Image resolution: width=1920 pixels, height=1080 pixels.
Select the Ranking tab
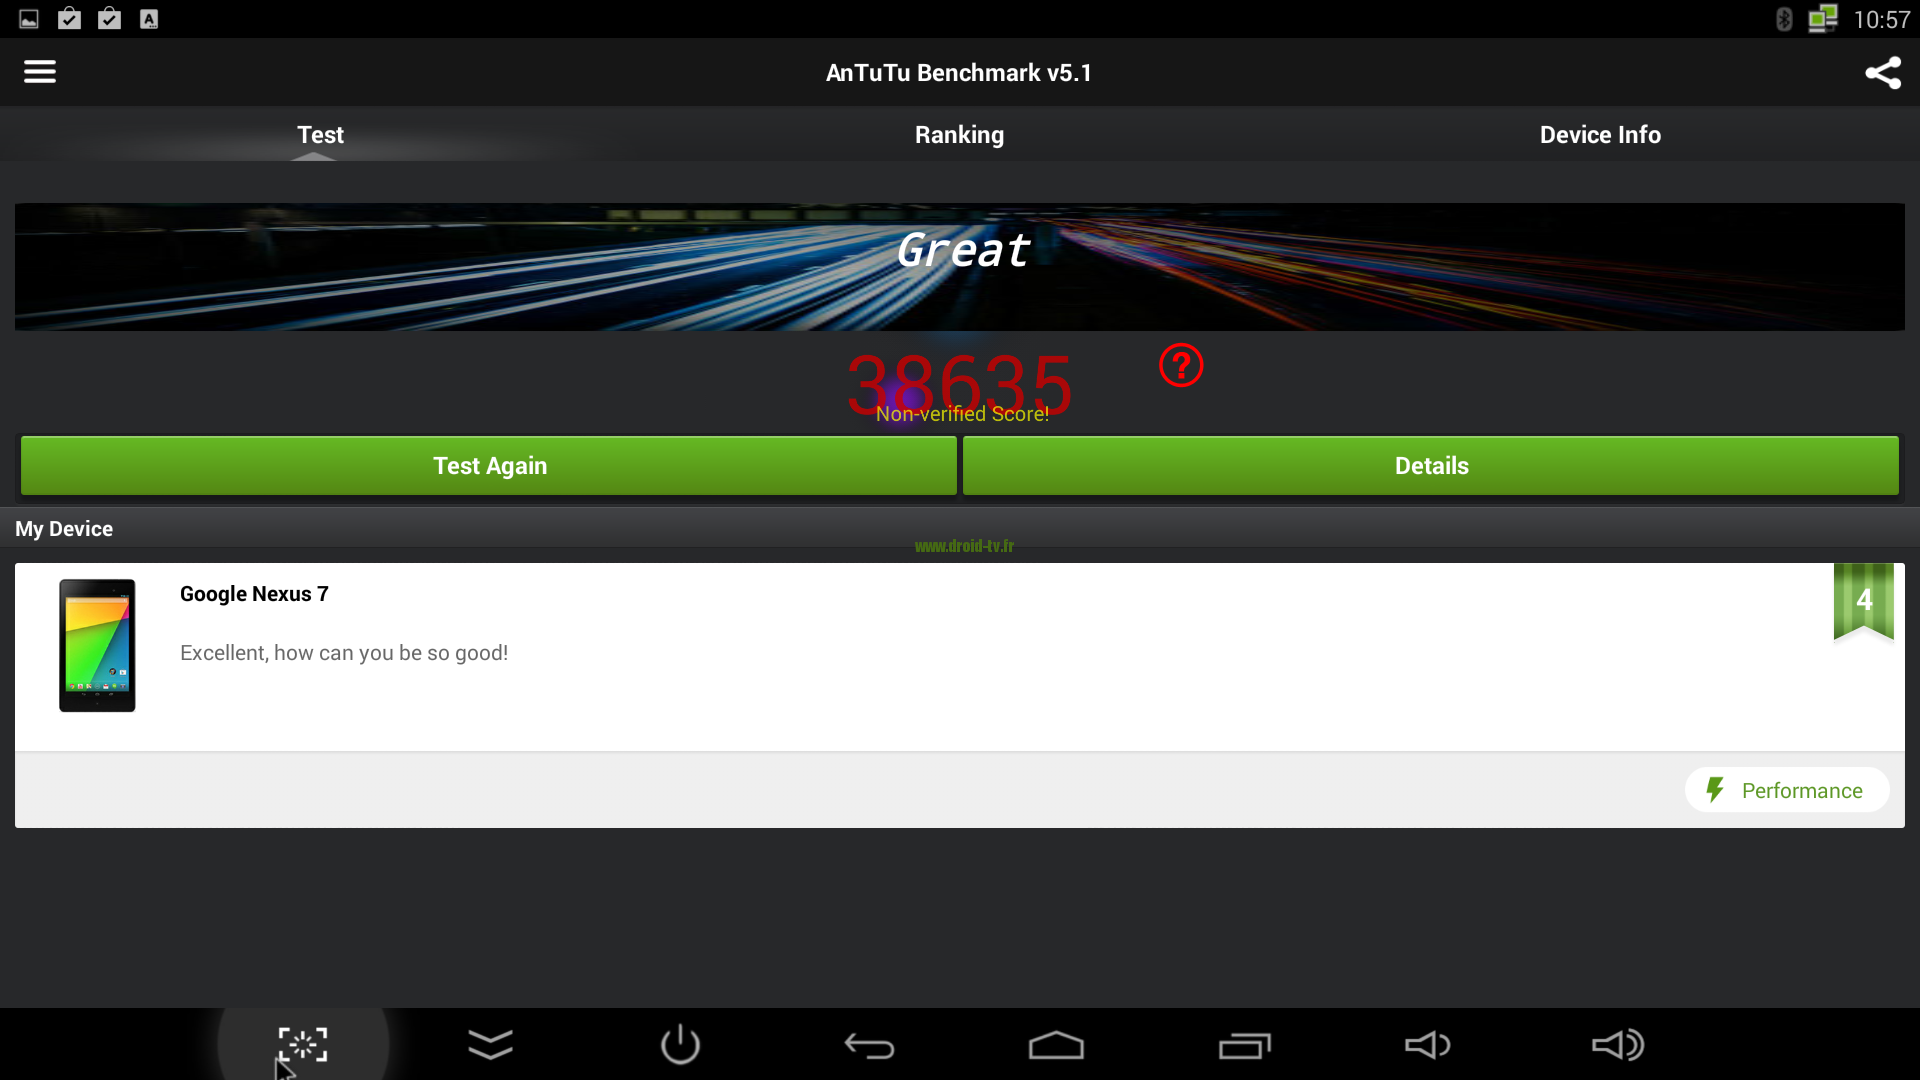pyautogui.click(x=960, y=135)
